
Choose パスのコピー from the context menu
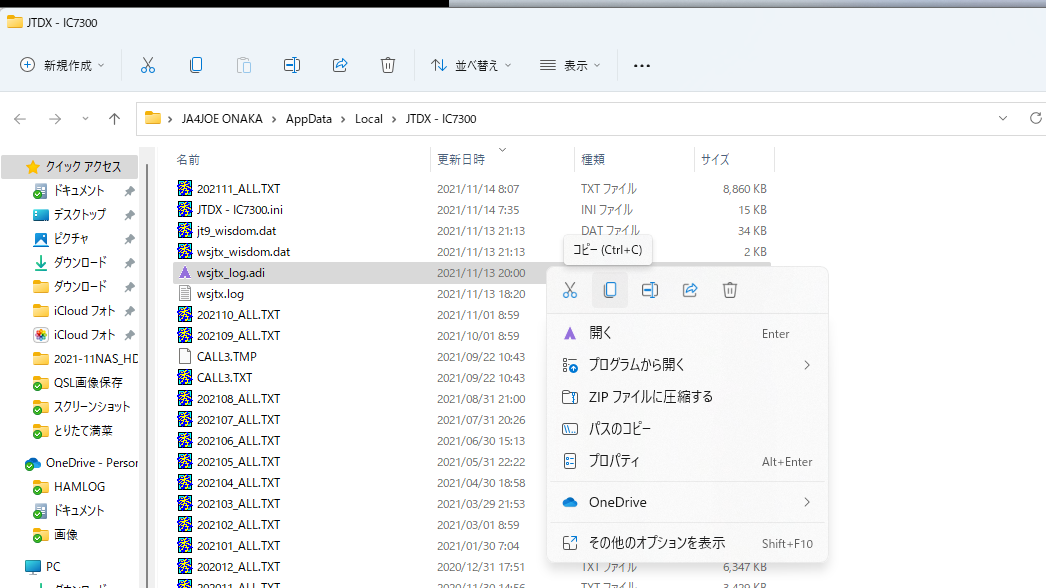pos(686,429)
